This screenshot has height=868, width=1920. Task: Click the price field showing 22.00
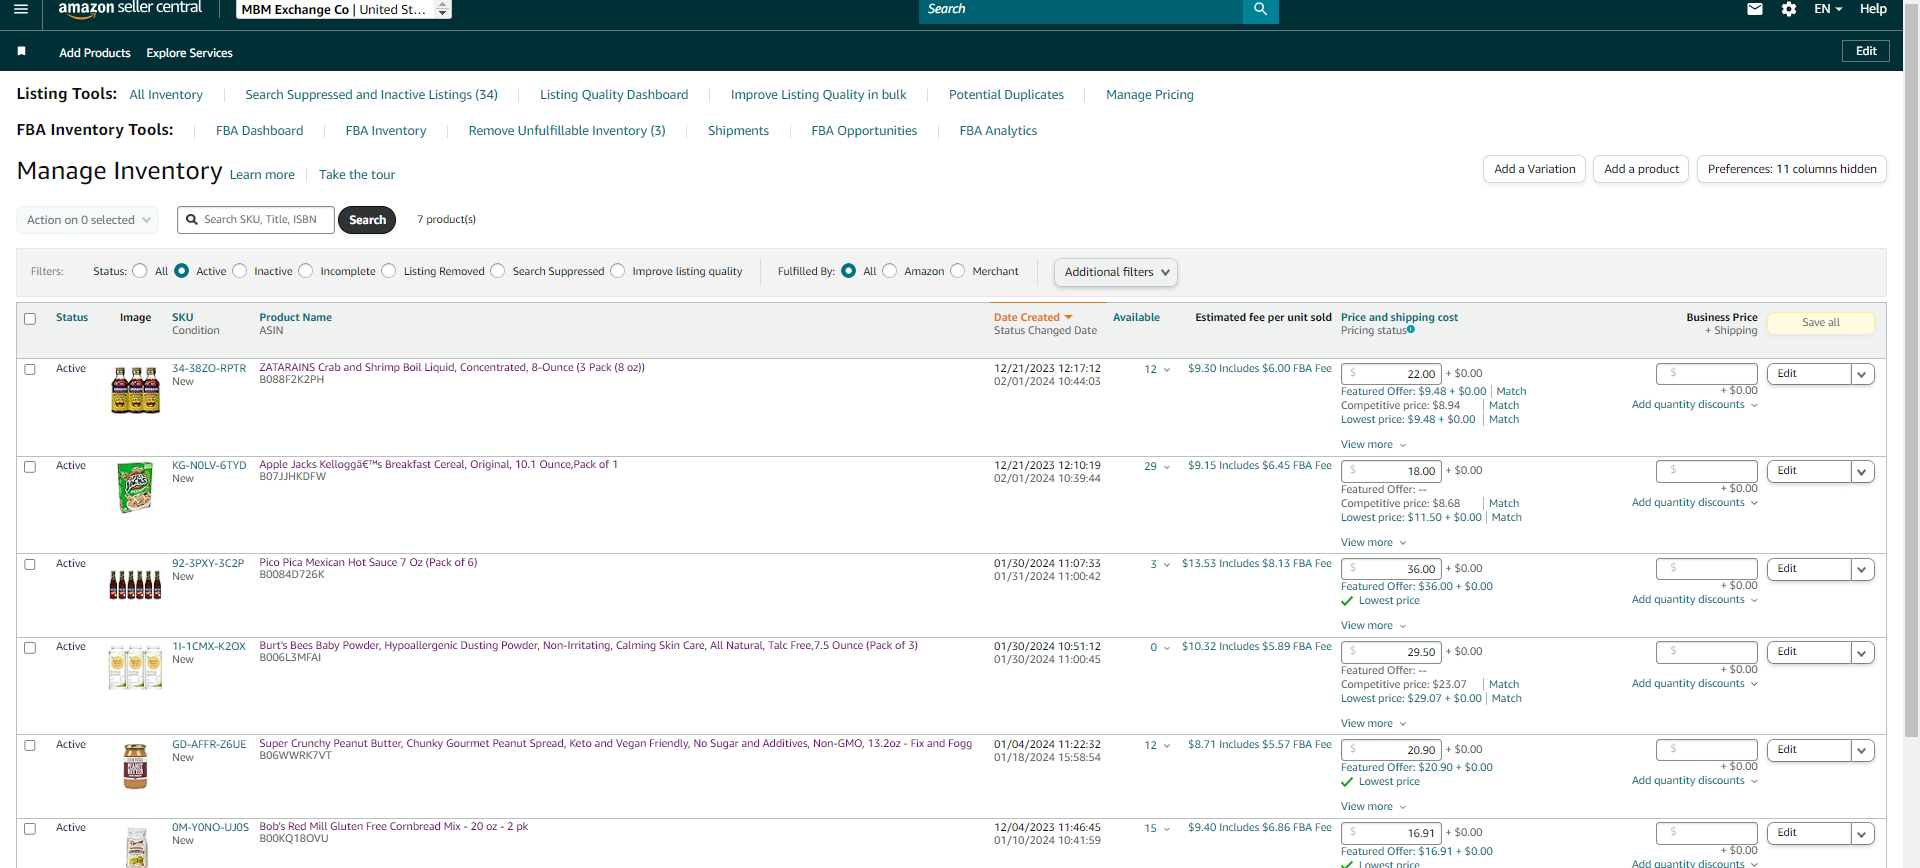1391,374
